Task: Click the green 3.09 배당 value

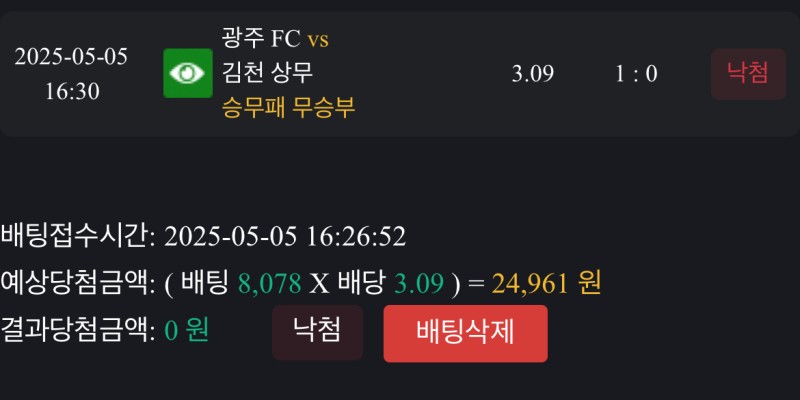Action: coord(418,284)
